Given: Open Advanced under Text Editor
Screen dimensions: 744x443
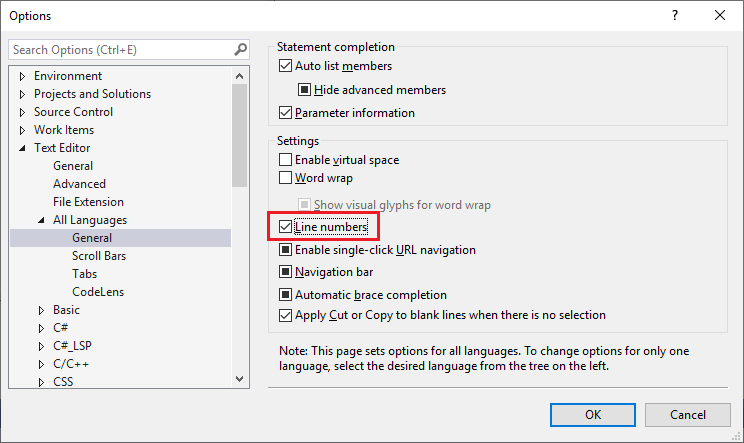Looking at the screenshot, I should click(x=79, y=184).
